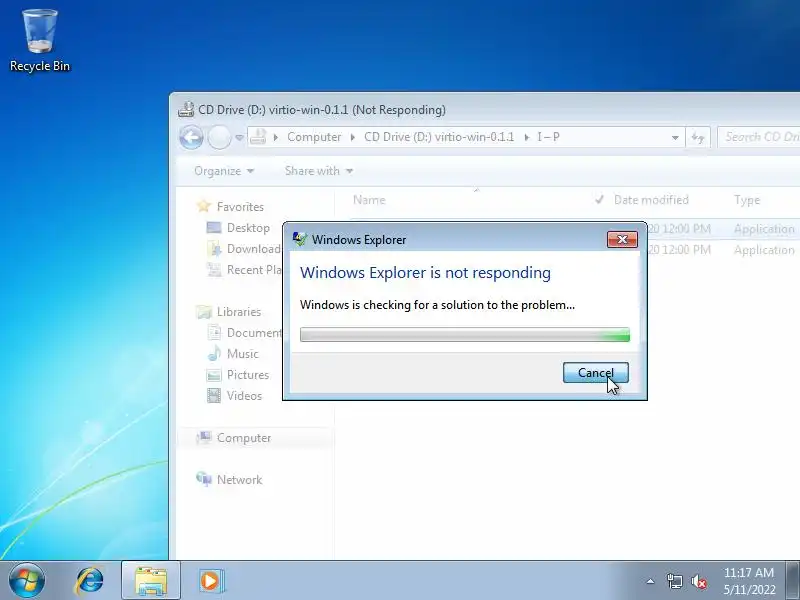Screen dimensions: 800x600
Task: Cancel the Windows Explorer solution check
Action: click(x=595, y=373)
